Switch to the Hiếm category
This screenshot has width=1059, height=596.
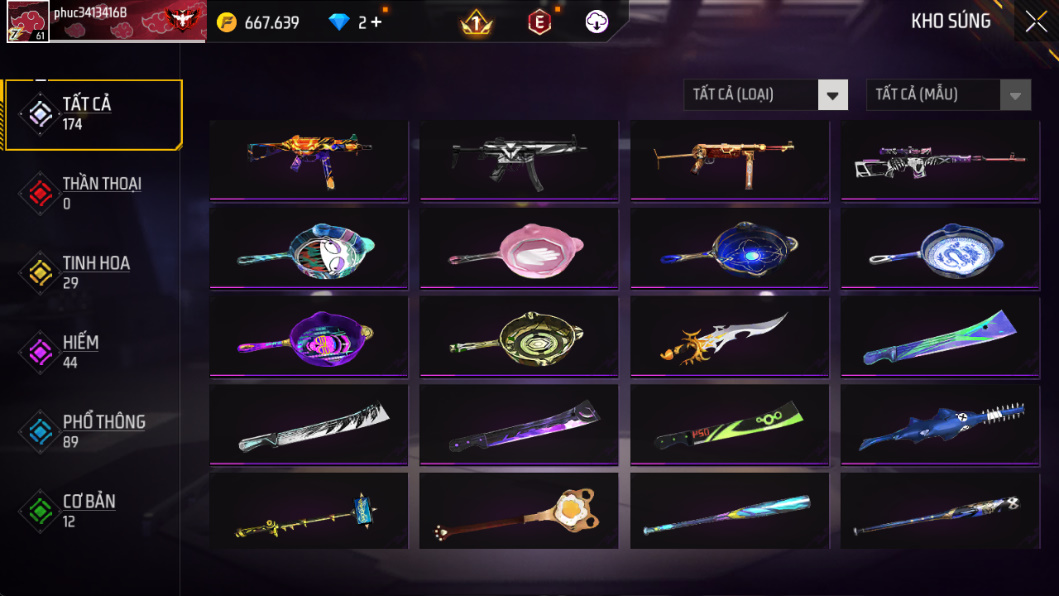tap(91, 352)
